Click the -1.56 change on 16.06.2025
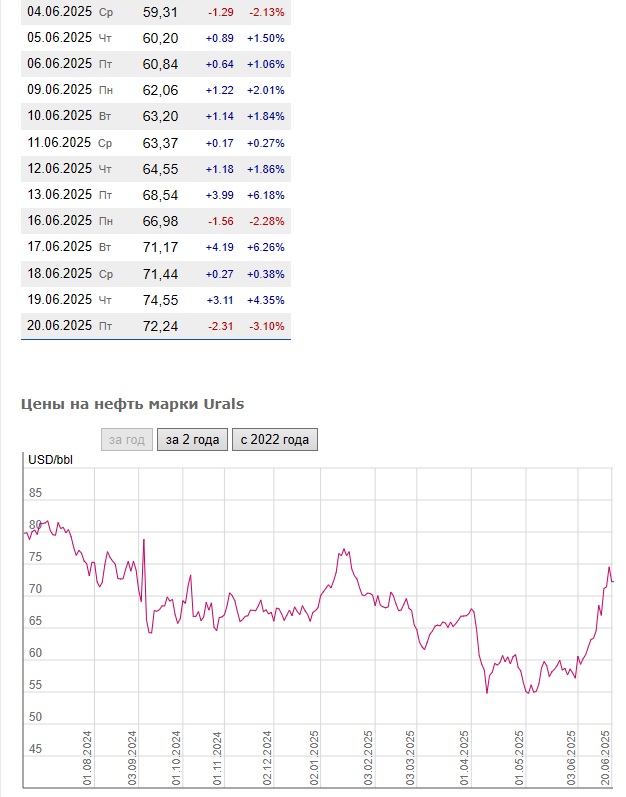626x797 pixels. (x=219, y=221)
